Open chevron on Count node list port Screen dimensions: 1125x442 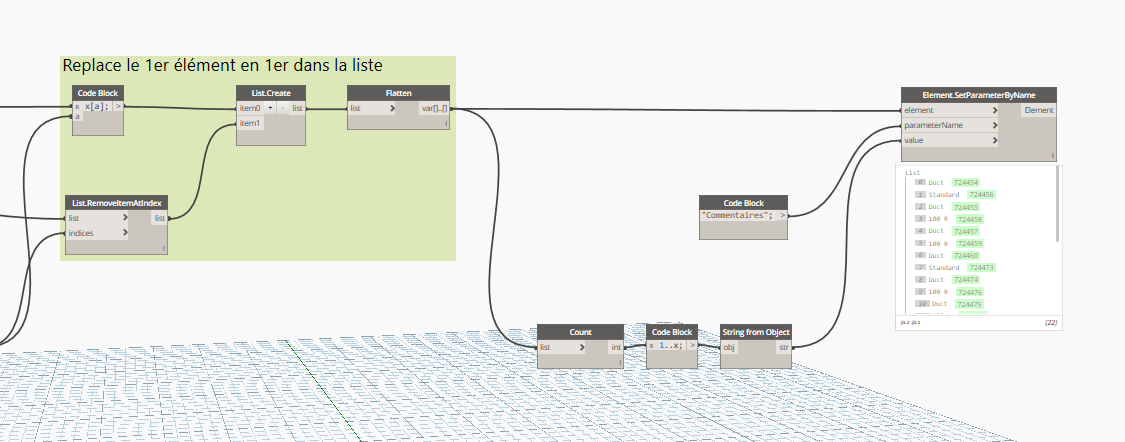coord(586,347)
